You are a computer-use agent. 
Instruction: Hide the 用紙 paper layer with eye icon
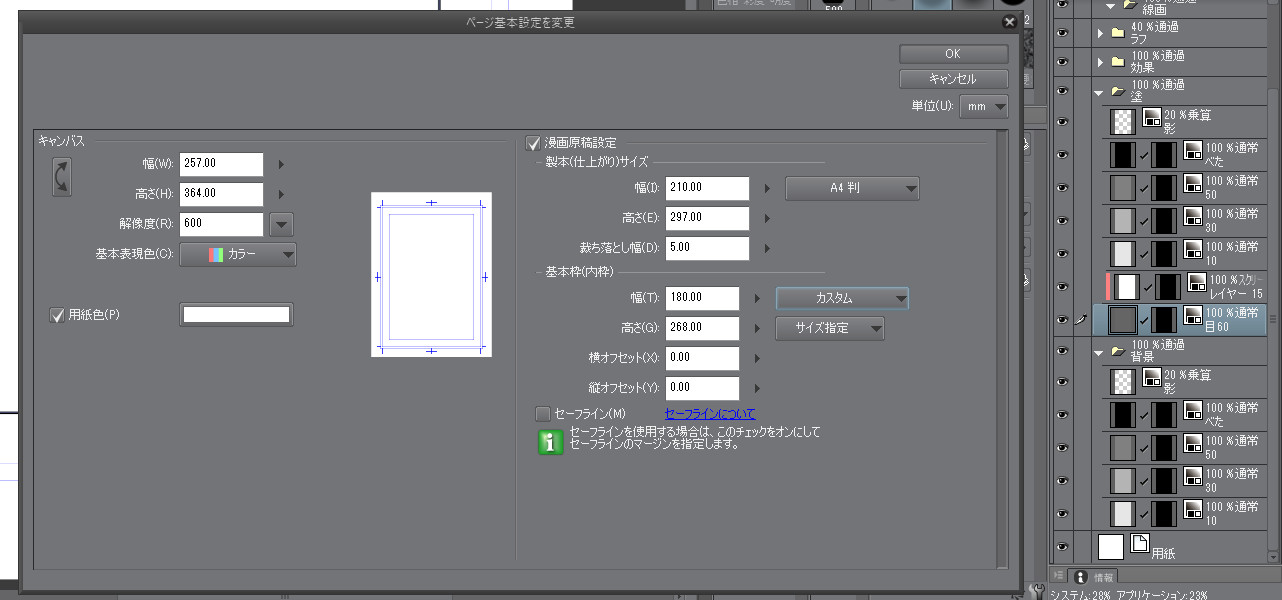tap(1063, 546)
